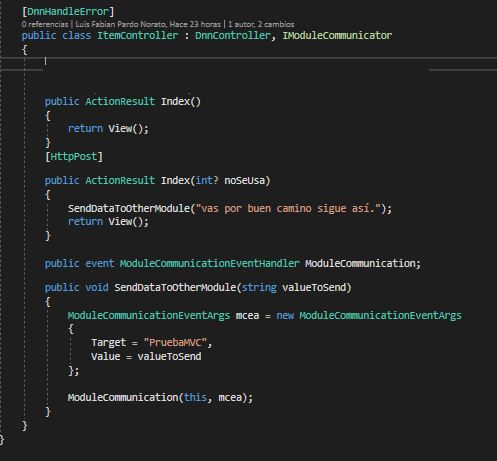Click the 'class' keyword
This screenshot has height=461, width=497.
click(x=76, y=35)
